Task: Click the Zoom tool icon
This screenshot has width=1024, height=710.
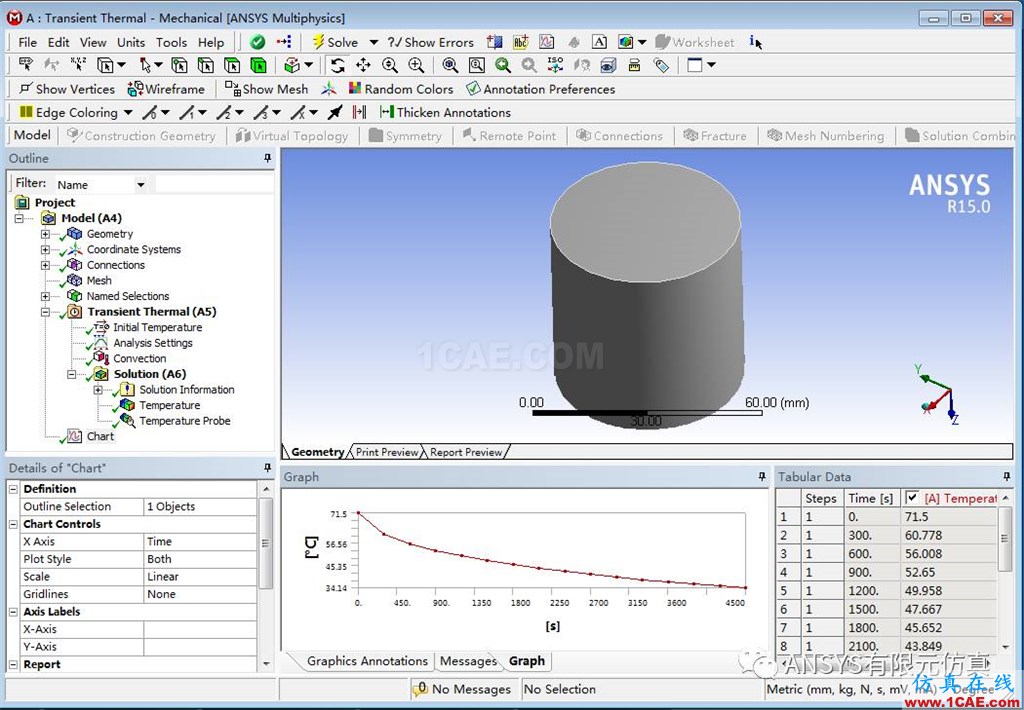Action: pyautogui.click(x=390, y=65)
